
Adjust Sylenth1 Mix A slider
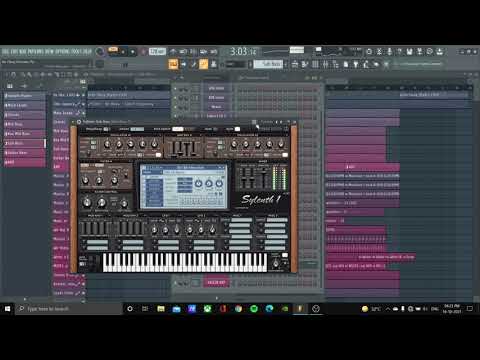243,178
